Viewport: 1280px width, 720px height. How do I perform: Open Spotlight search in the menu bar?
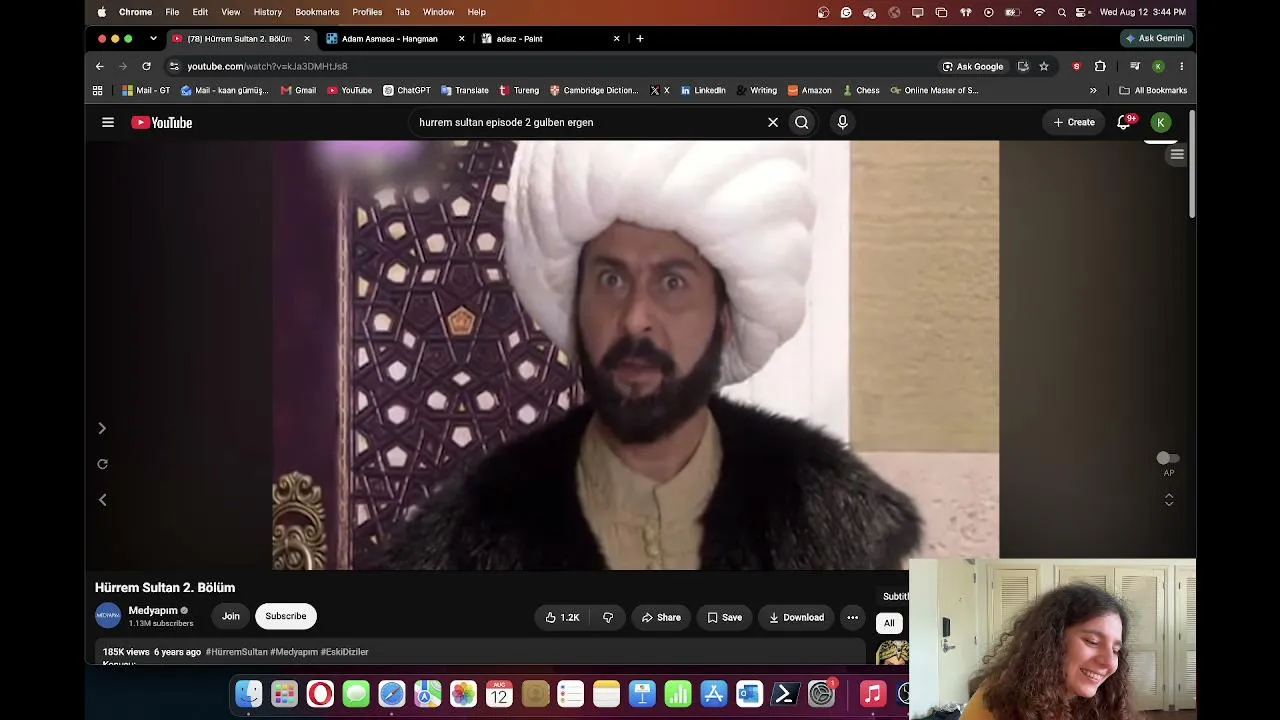[1062, 12]
